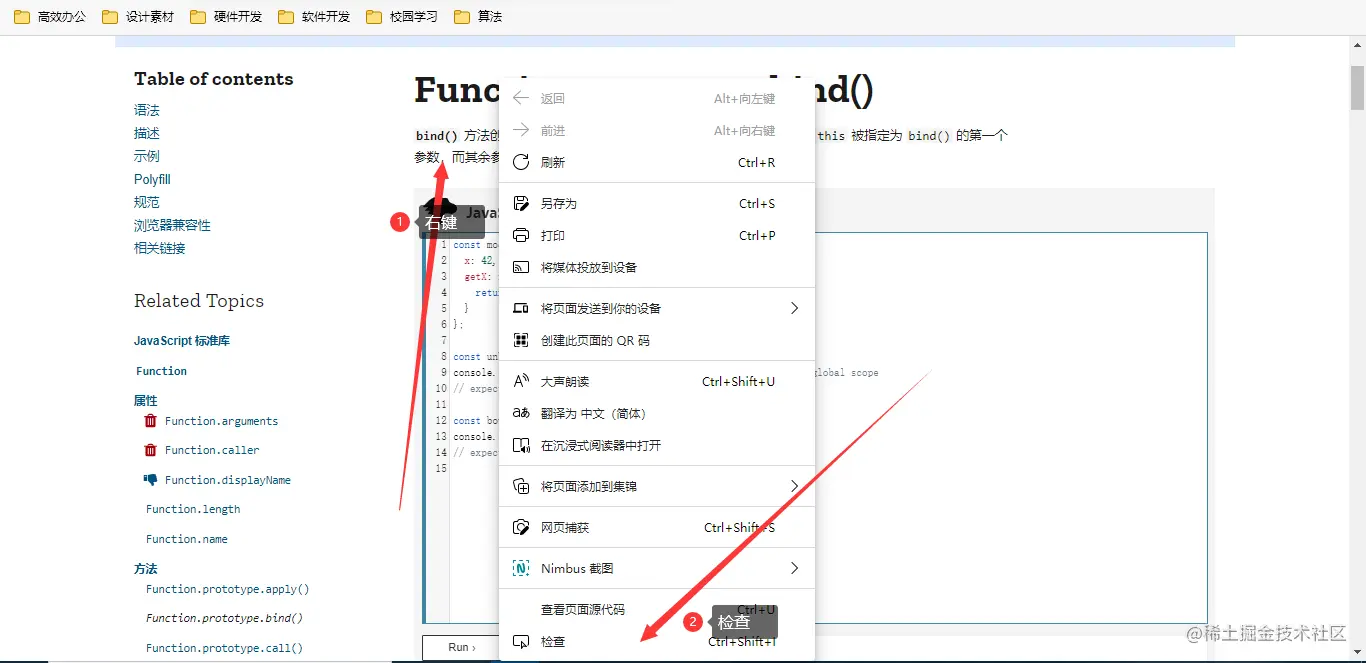Click the refresh icon in context menu
The height and width of the screenshot is (663, 1366).
coord(520,162)
